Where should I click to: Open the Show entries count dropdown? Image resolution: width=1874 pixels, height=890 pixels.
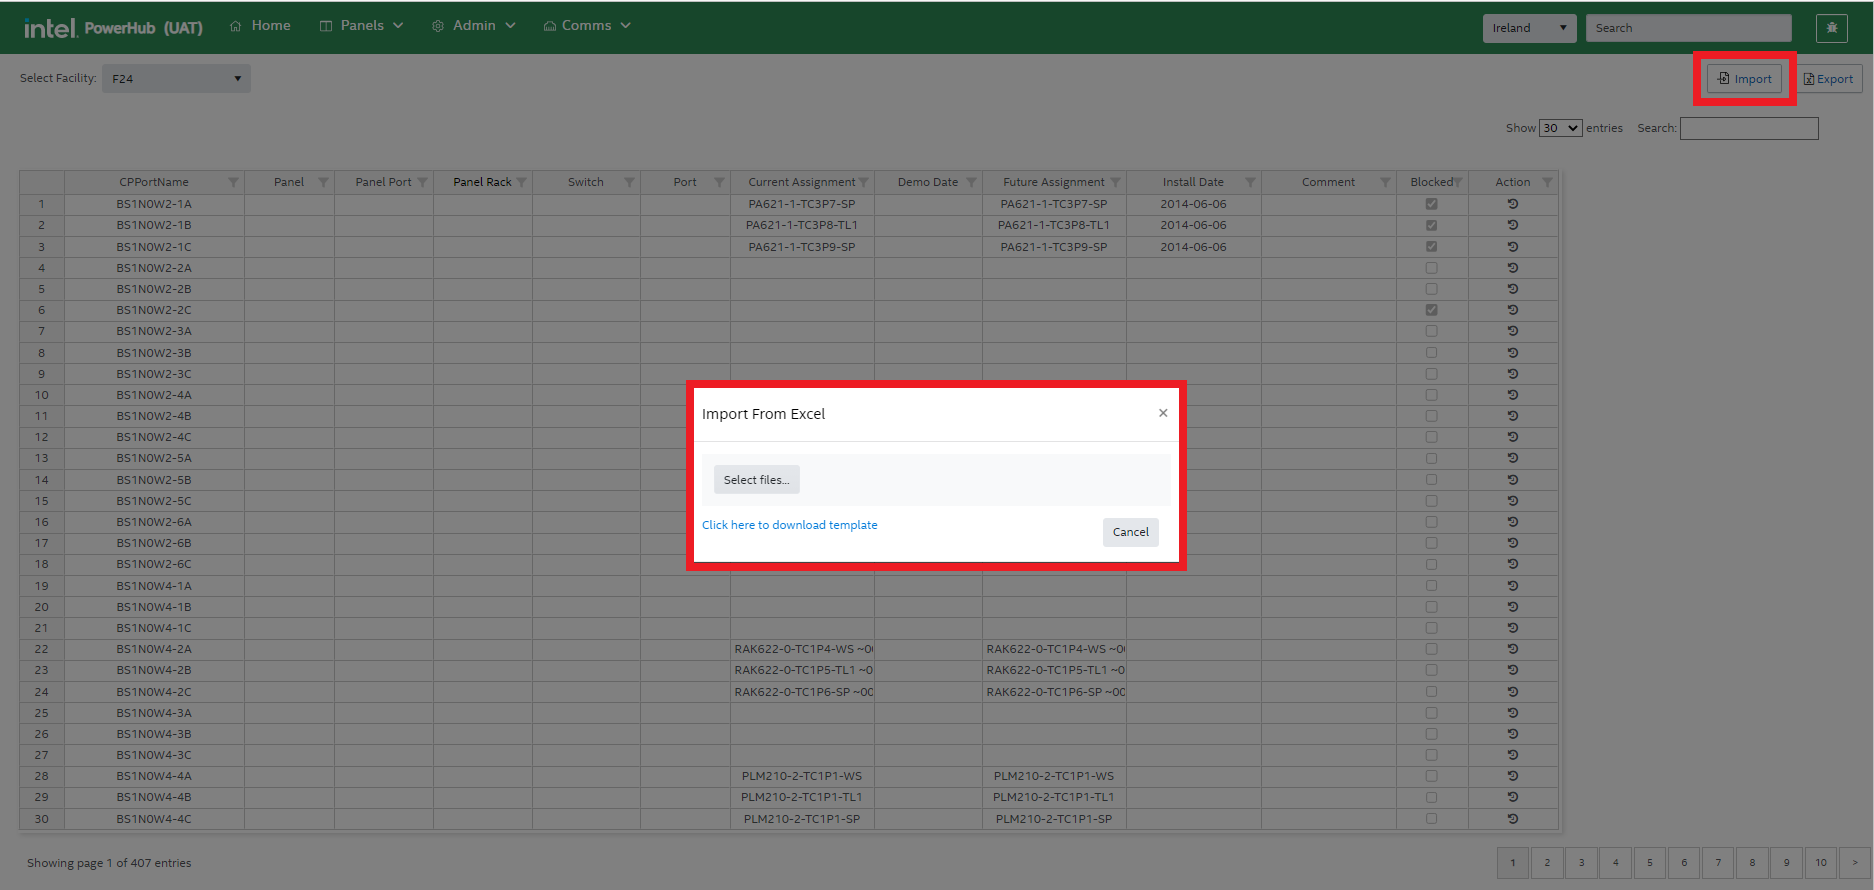[x=1560, y=128]
